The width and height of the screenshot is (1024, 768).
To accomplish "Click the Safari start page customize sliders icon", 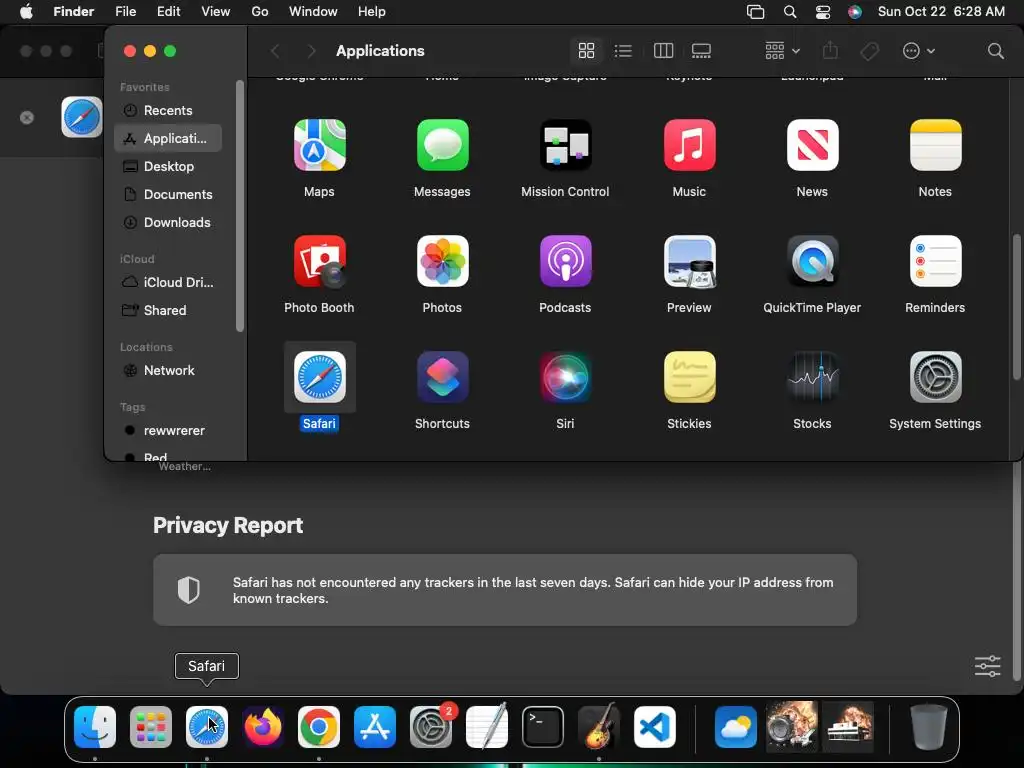I will coord(987,666).
